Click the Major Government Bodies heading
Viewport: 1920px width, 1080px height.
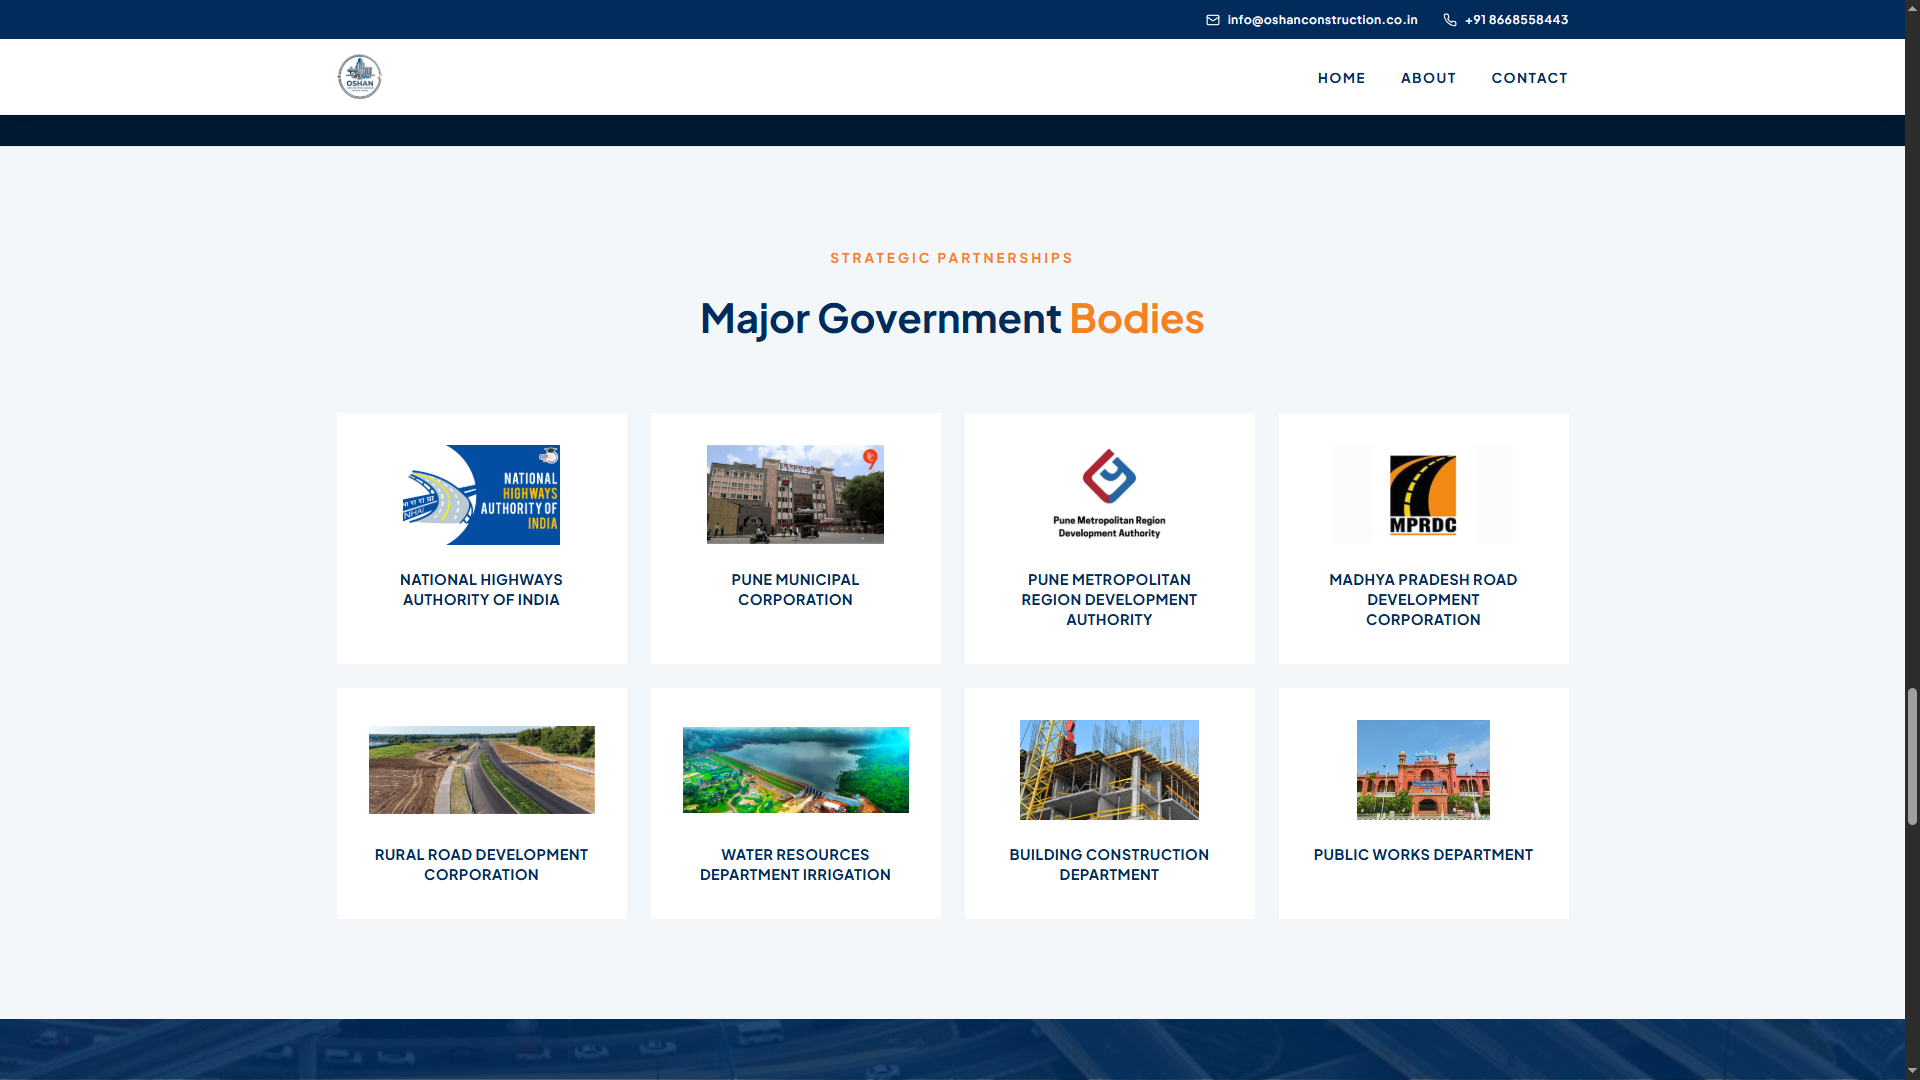point(952,318)
